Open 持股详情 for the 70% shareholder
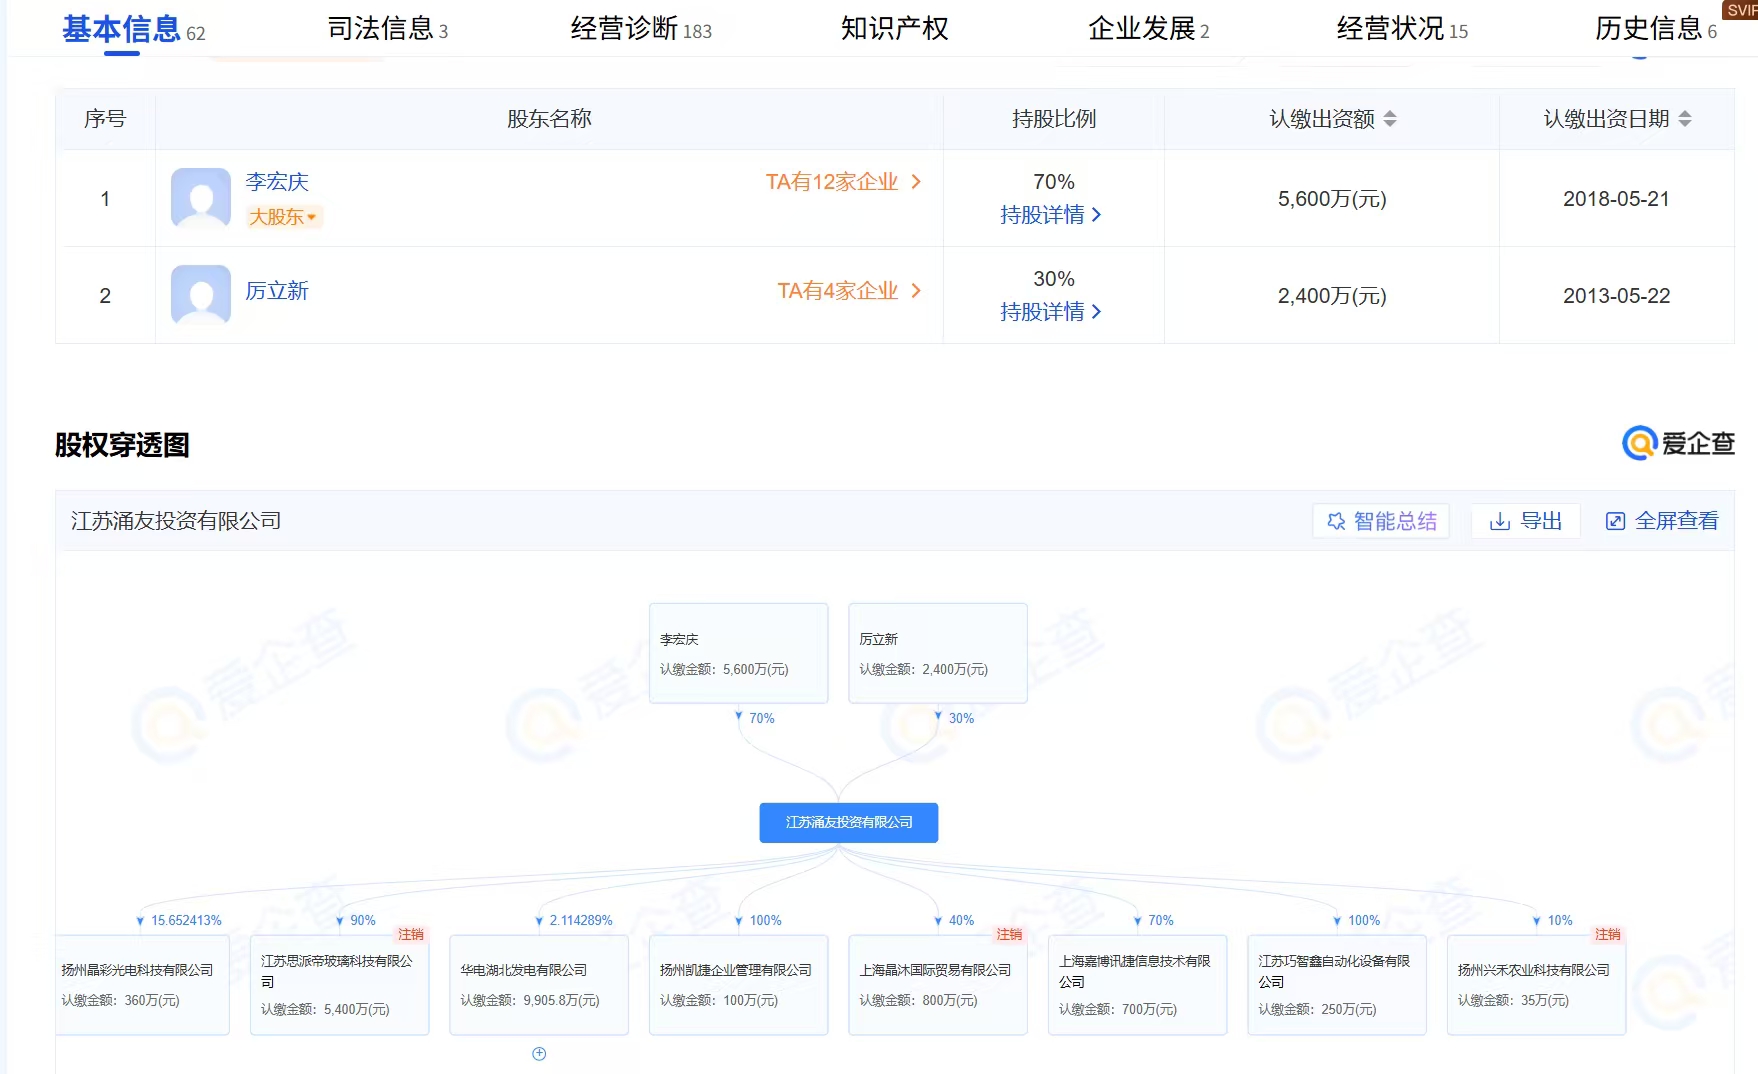The image size is (1758, 1074). 1051,215
